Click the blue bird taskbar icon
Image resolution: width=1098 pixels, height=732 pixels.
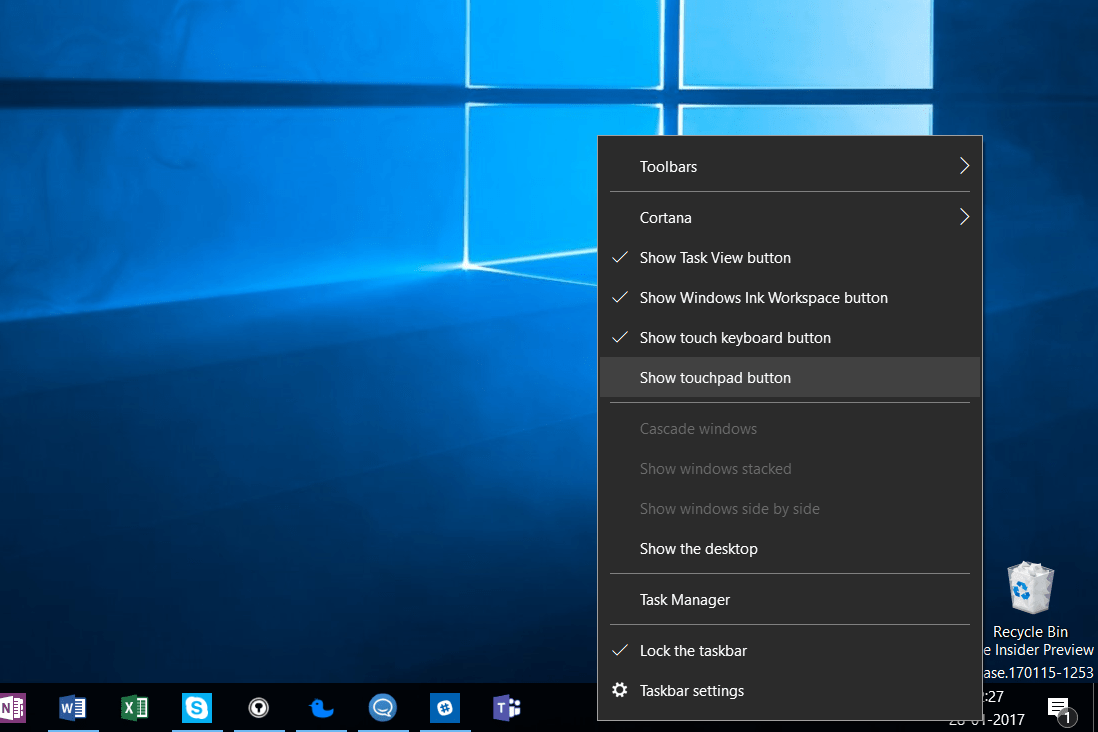(x=321, y=708)
